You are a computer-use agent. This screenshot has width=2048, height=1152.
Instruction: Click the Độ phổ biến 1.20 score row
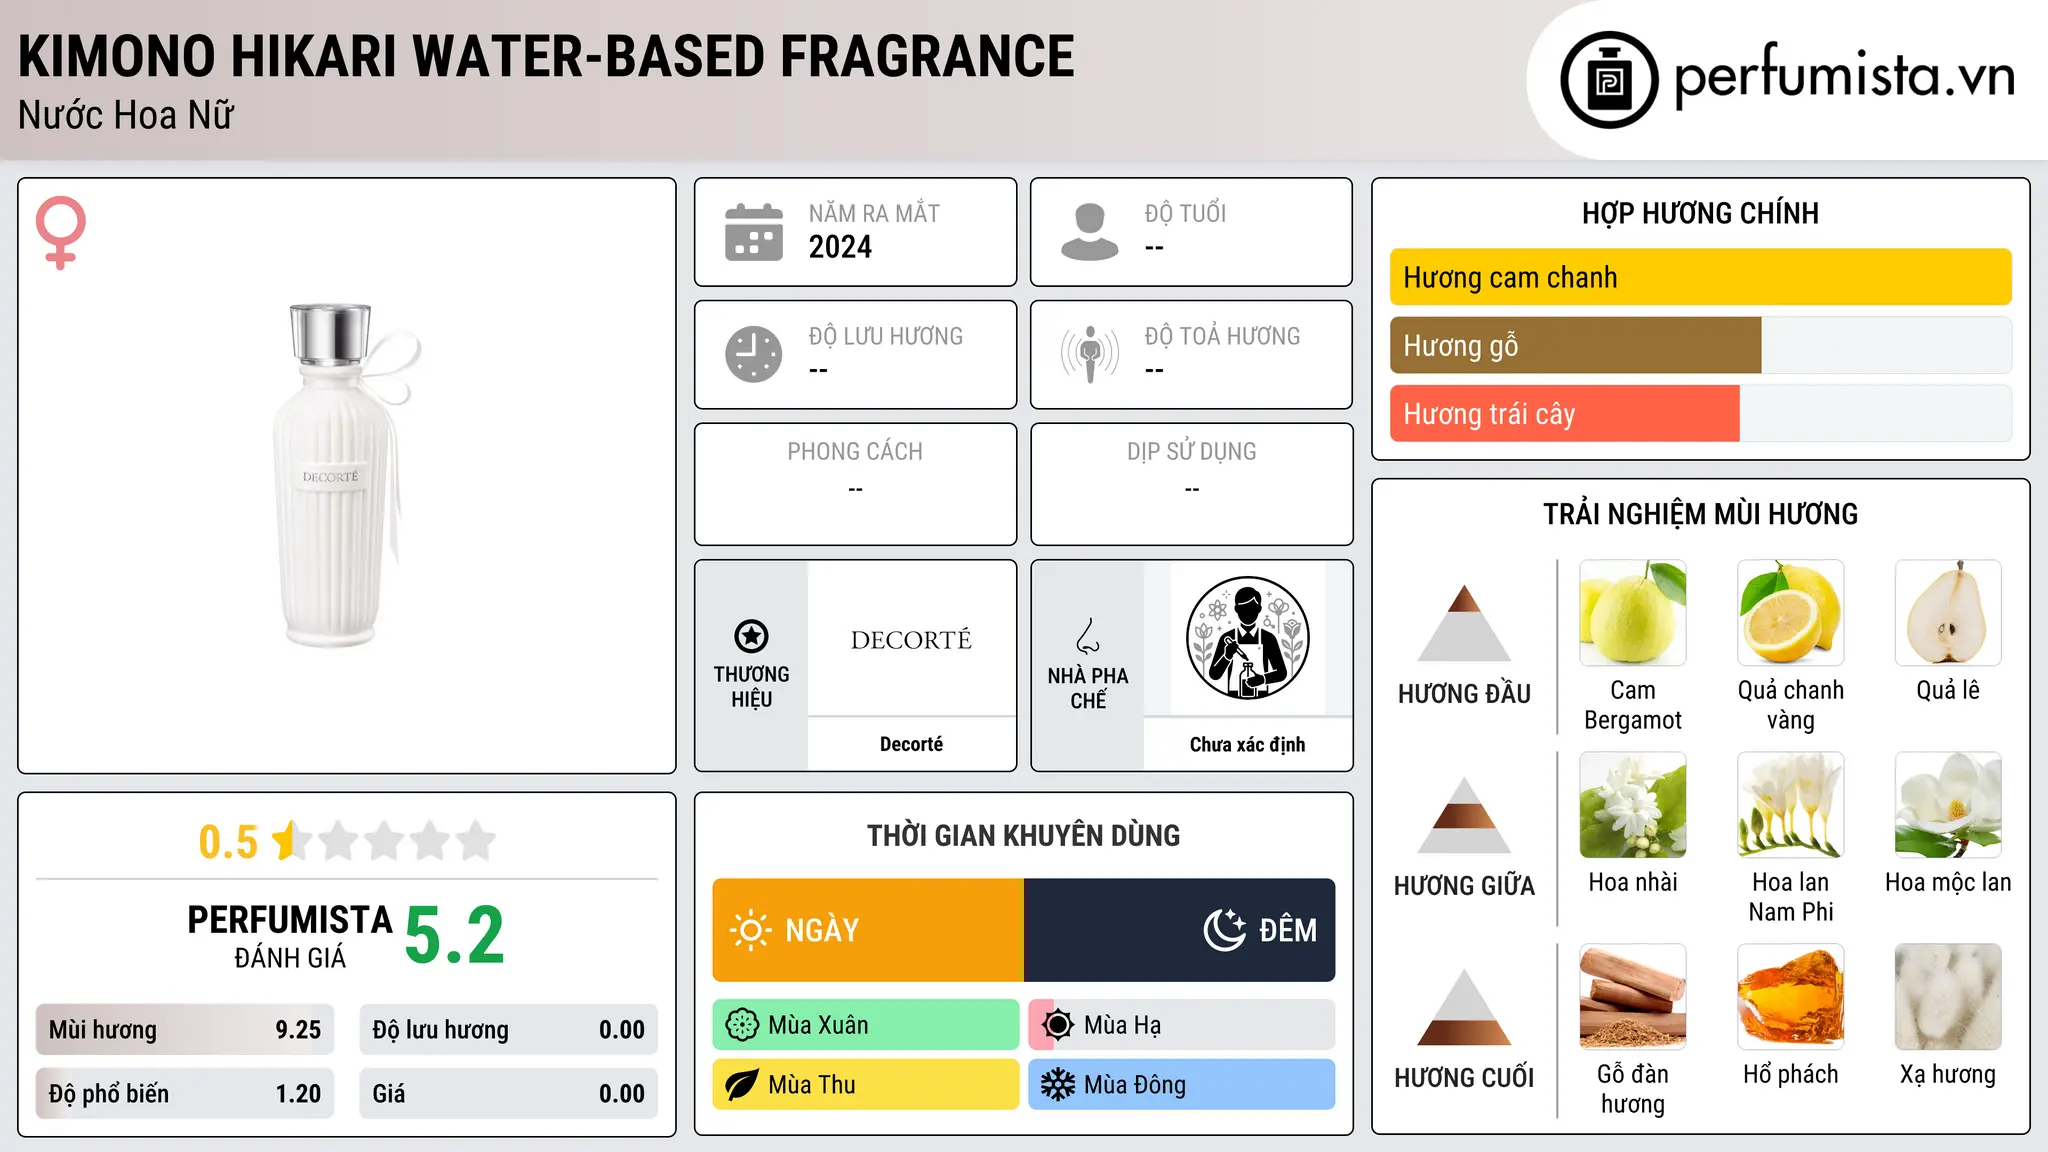pyautogui.click(x=185, y=1094)
